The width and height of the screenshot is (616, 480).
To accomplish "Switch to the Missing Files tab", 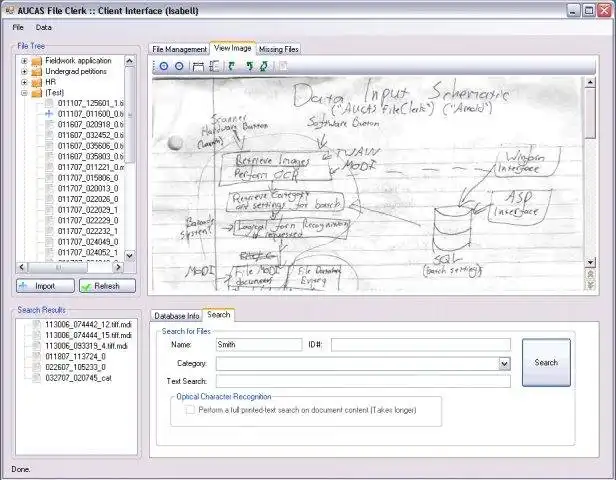I will [x=278, y=48].
